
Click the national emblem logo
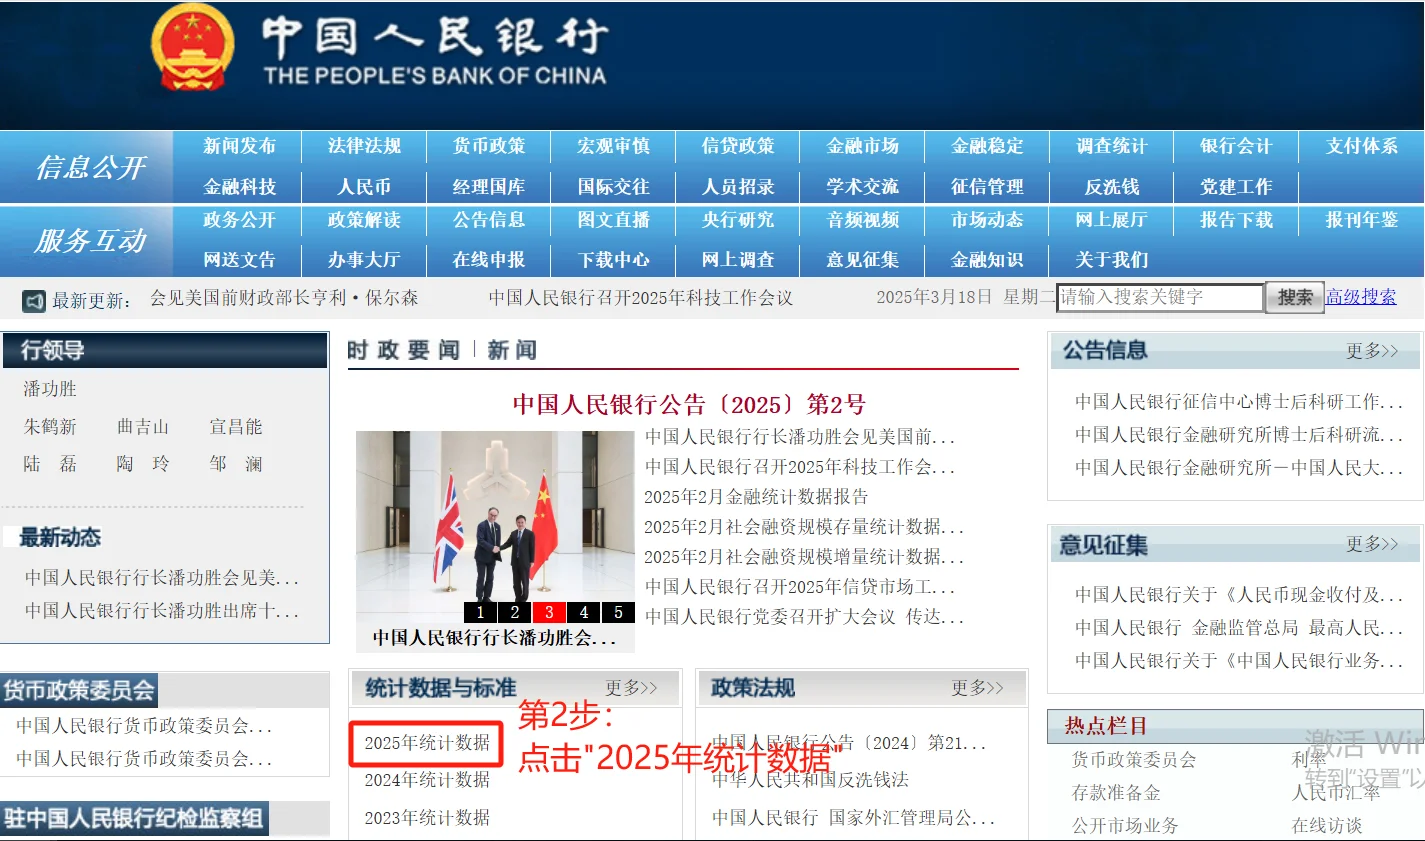tap(193, 49)
